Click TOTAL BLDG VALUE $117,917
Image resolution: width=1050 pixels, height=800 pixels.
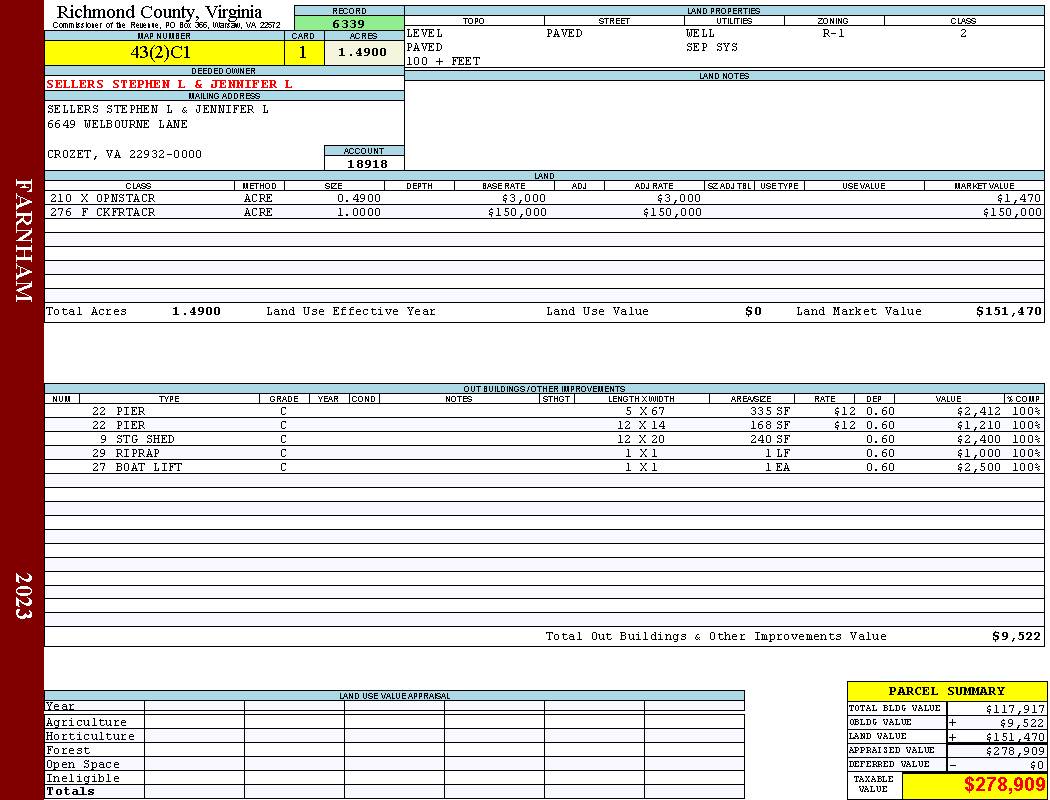(x=1015, y=709)
